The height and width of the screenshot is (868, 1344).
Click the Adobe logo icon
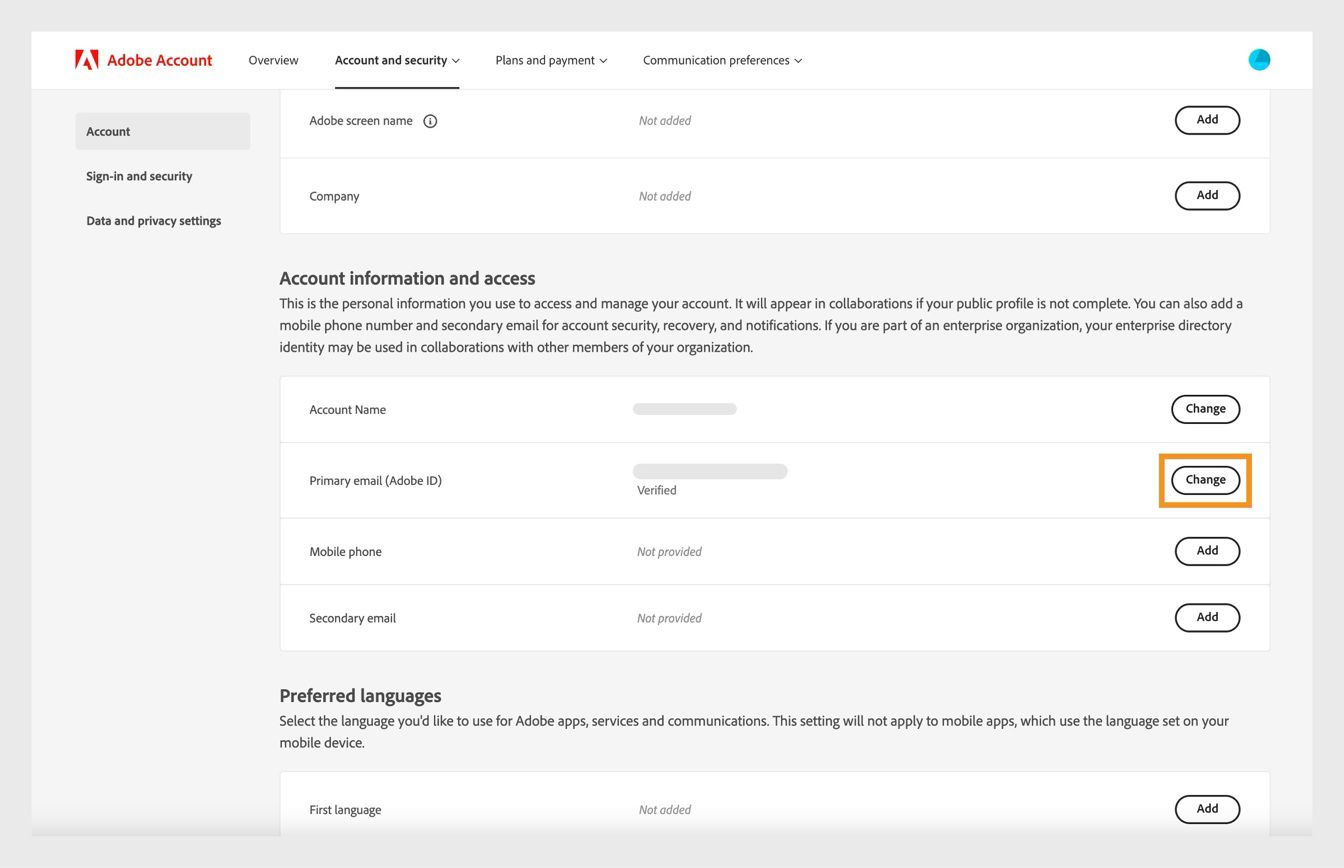tap(87, 59)
